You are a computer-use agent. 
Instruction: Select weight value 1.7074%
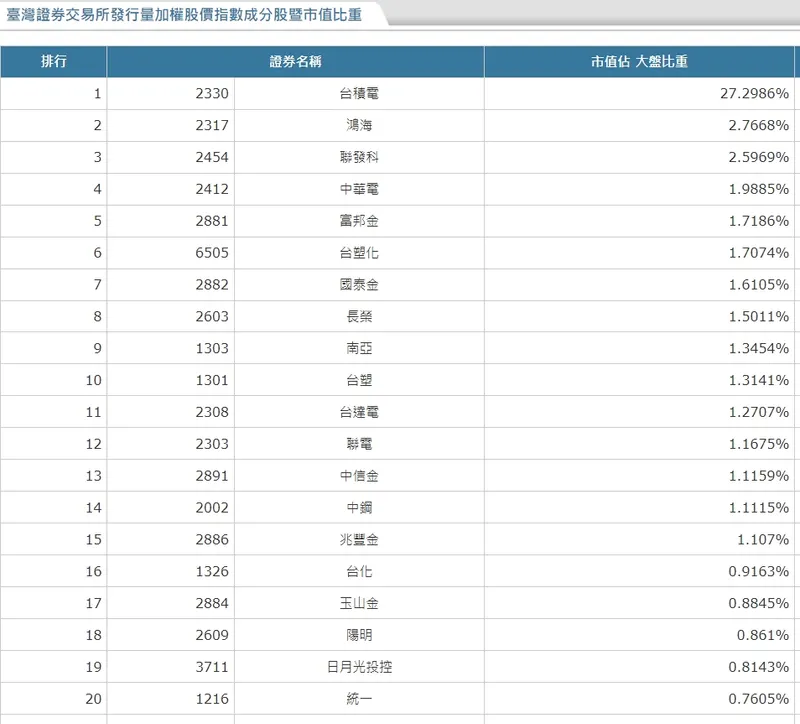pyautogui.click(x=758, y=253)
